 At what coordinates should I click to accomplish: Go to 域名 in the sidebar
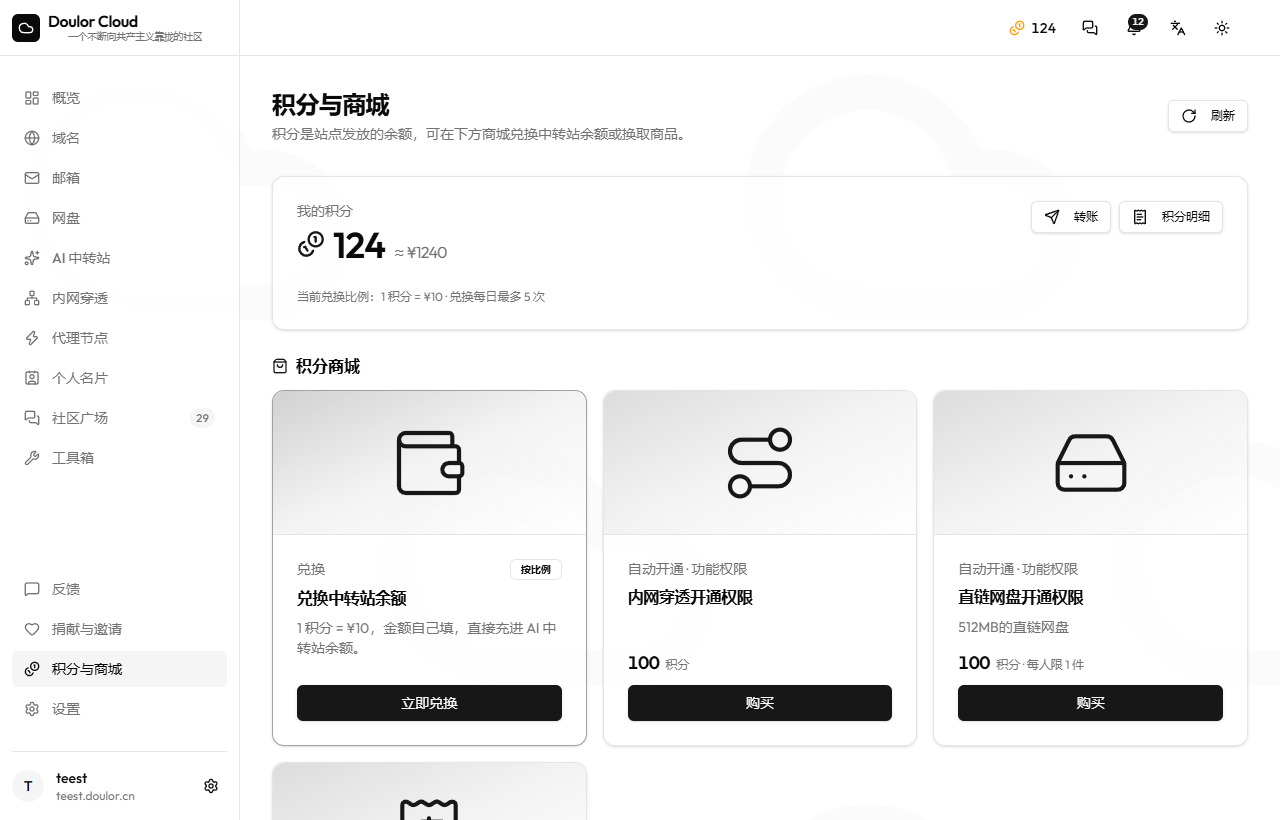(x=119, y=138)
